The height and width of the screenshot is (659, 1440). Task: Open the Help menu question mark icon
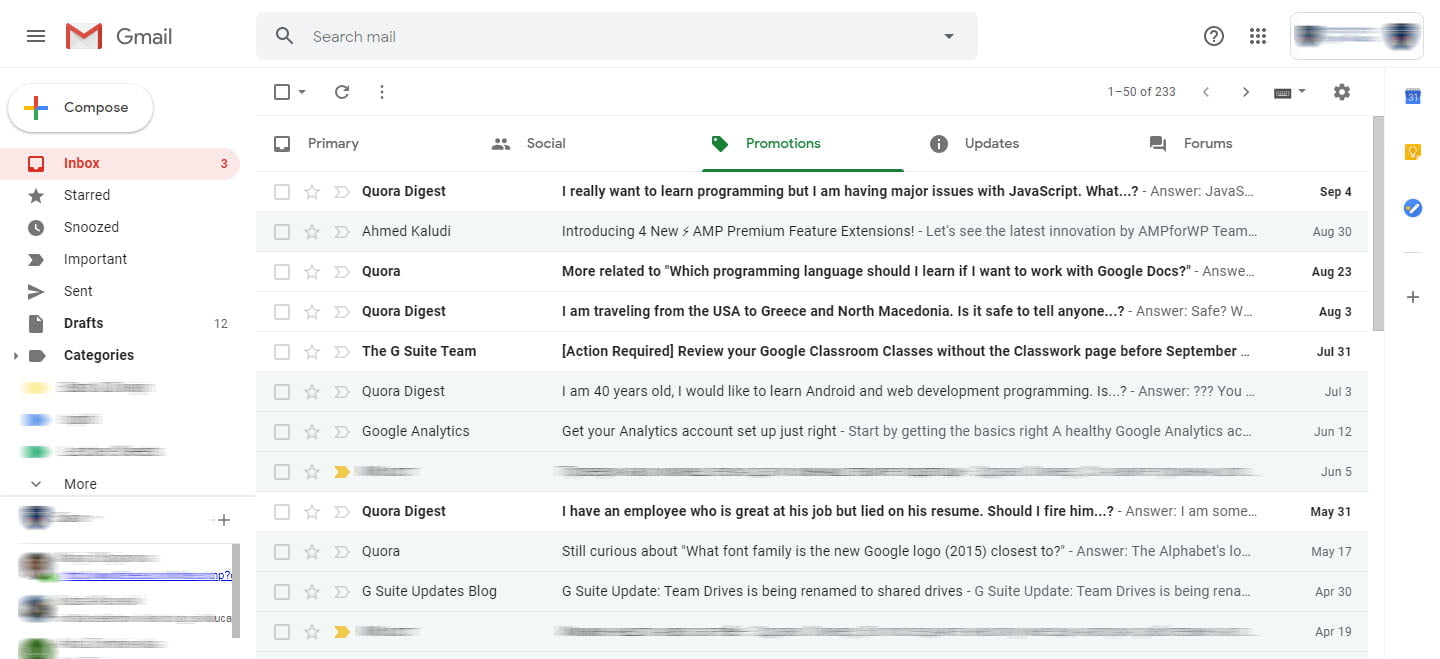click(x=1213, y=36)
